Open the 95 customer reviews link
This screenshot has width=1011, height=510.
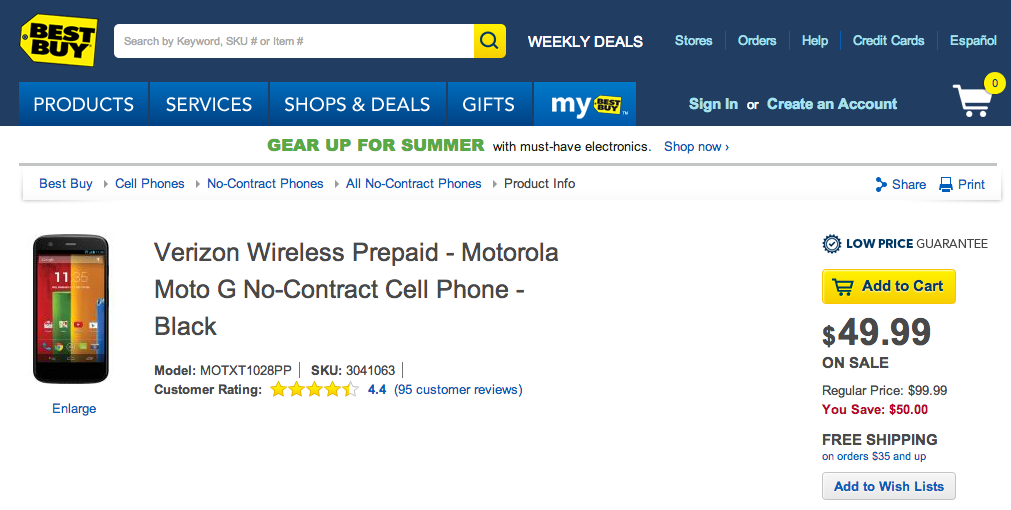(458, 390)
